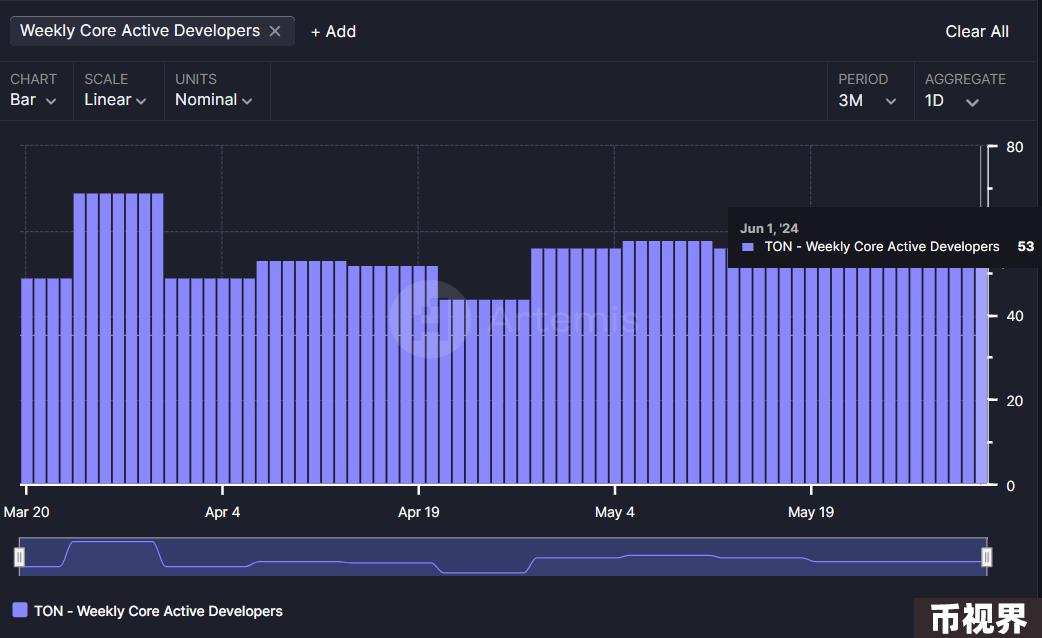This screenshot has height=638, width=1042.
Task: Click the Weekly Core Active Developers chip label
Action: pyautogui.click(x=140, y=31)
